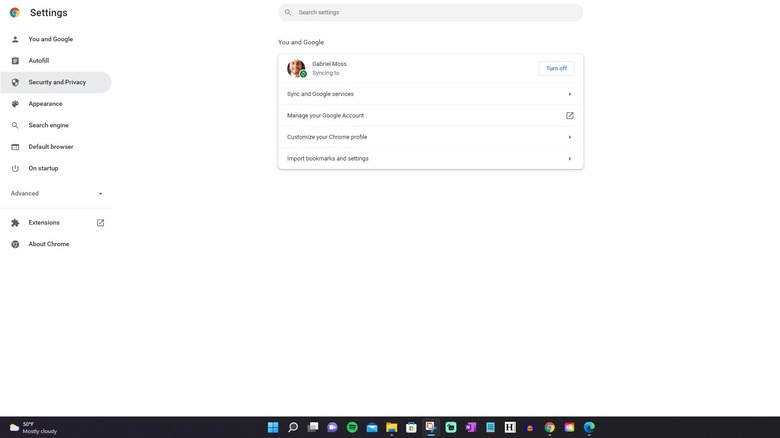Click the Extensions puzzle piece icon
Screen dimensions: 780x438
(15, 222)
